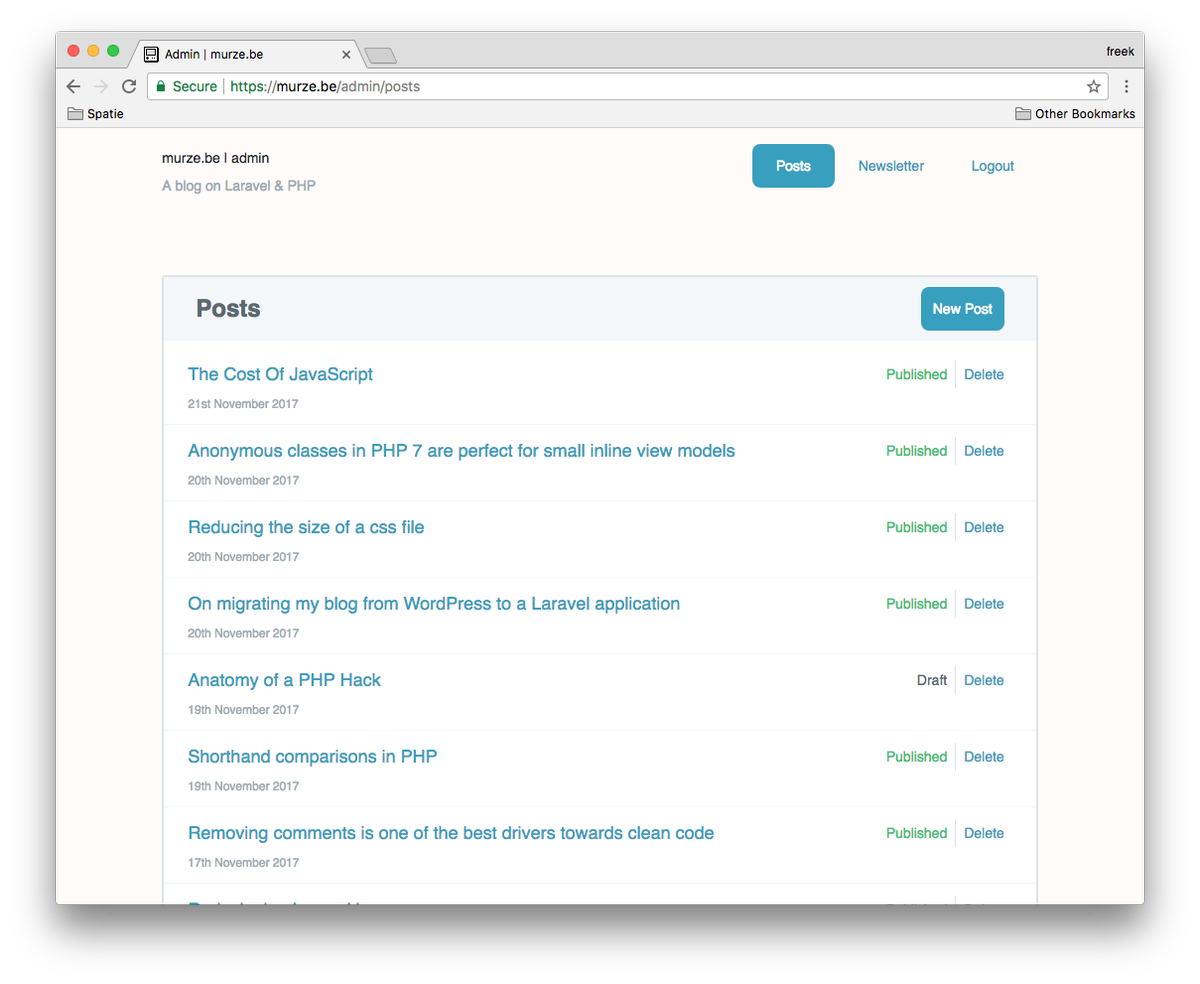Viewport: 1200px width, 984px height.
Task: Click the A blog on Laravel & PHP tagline
Action: pos(239,186)
